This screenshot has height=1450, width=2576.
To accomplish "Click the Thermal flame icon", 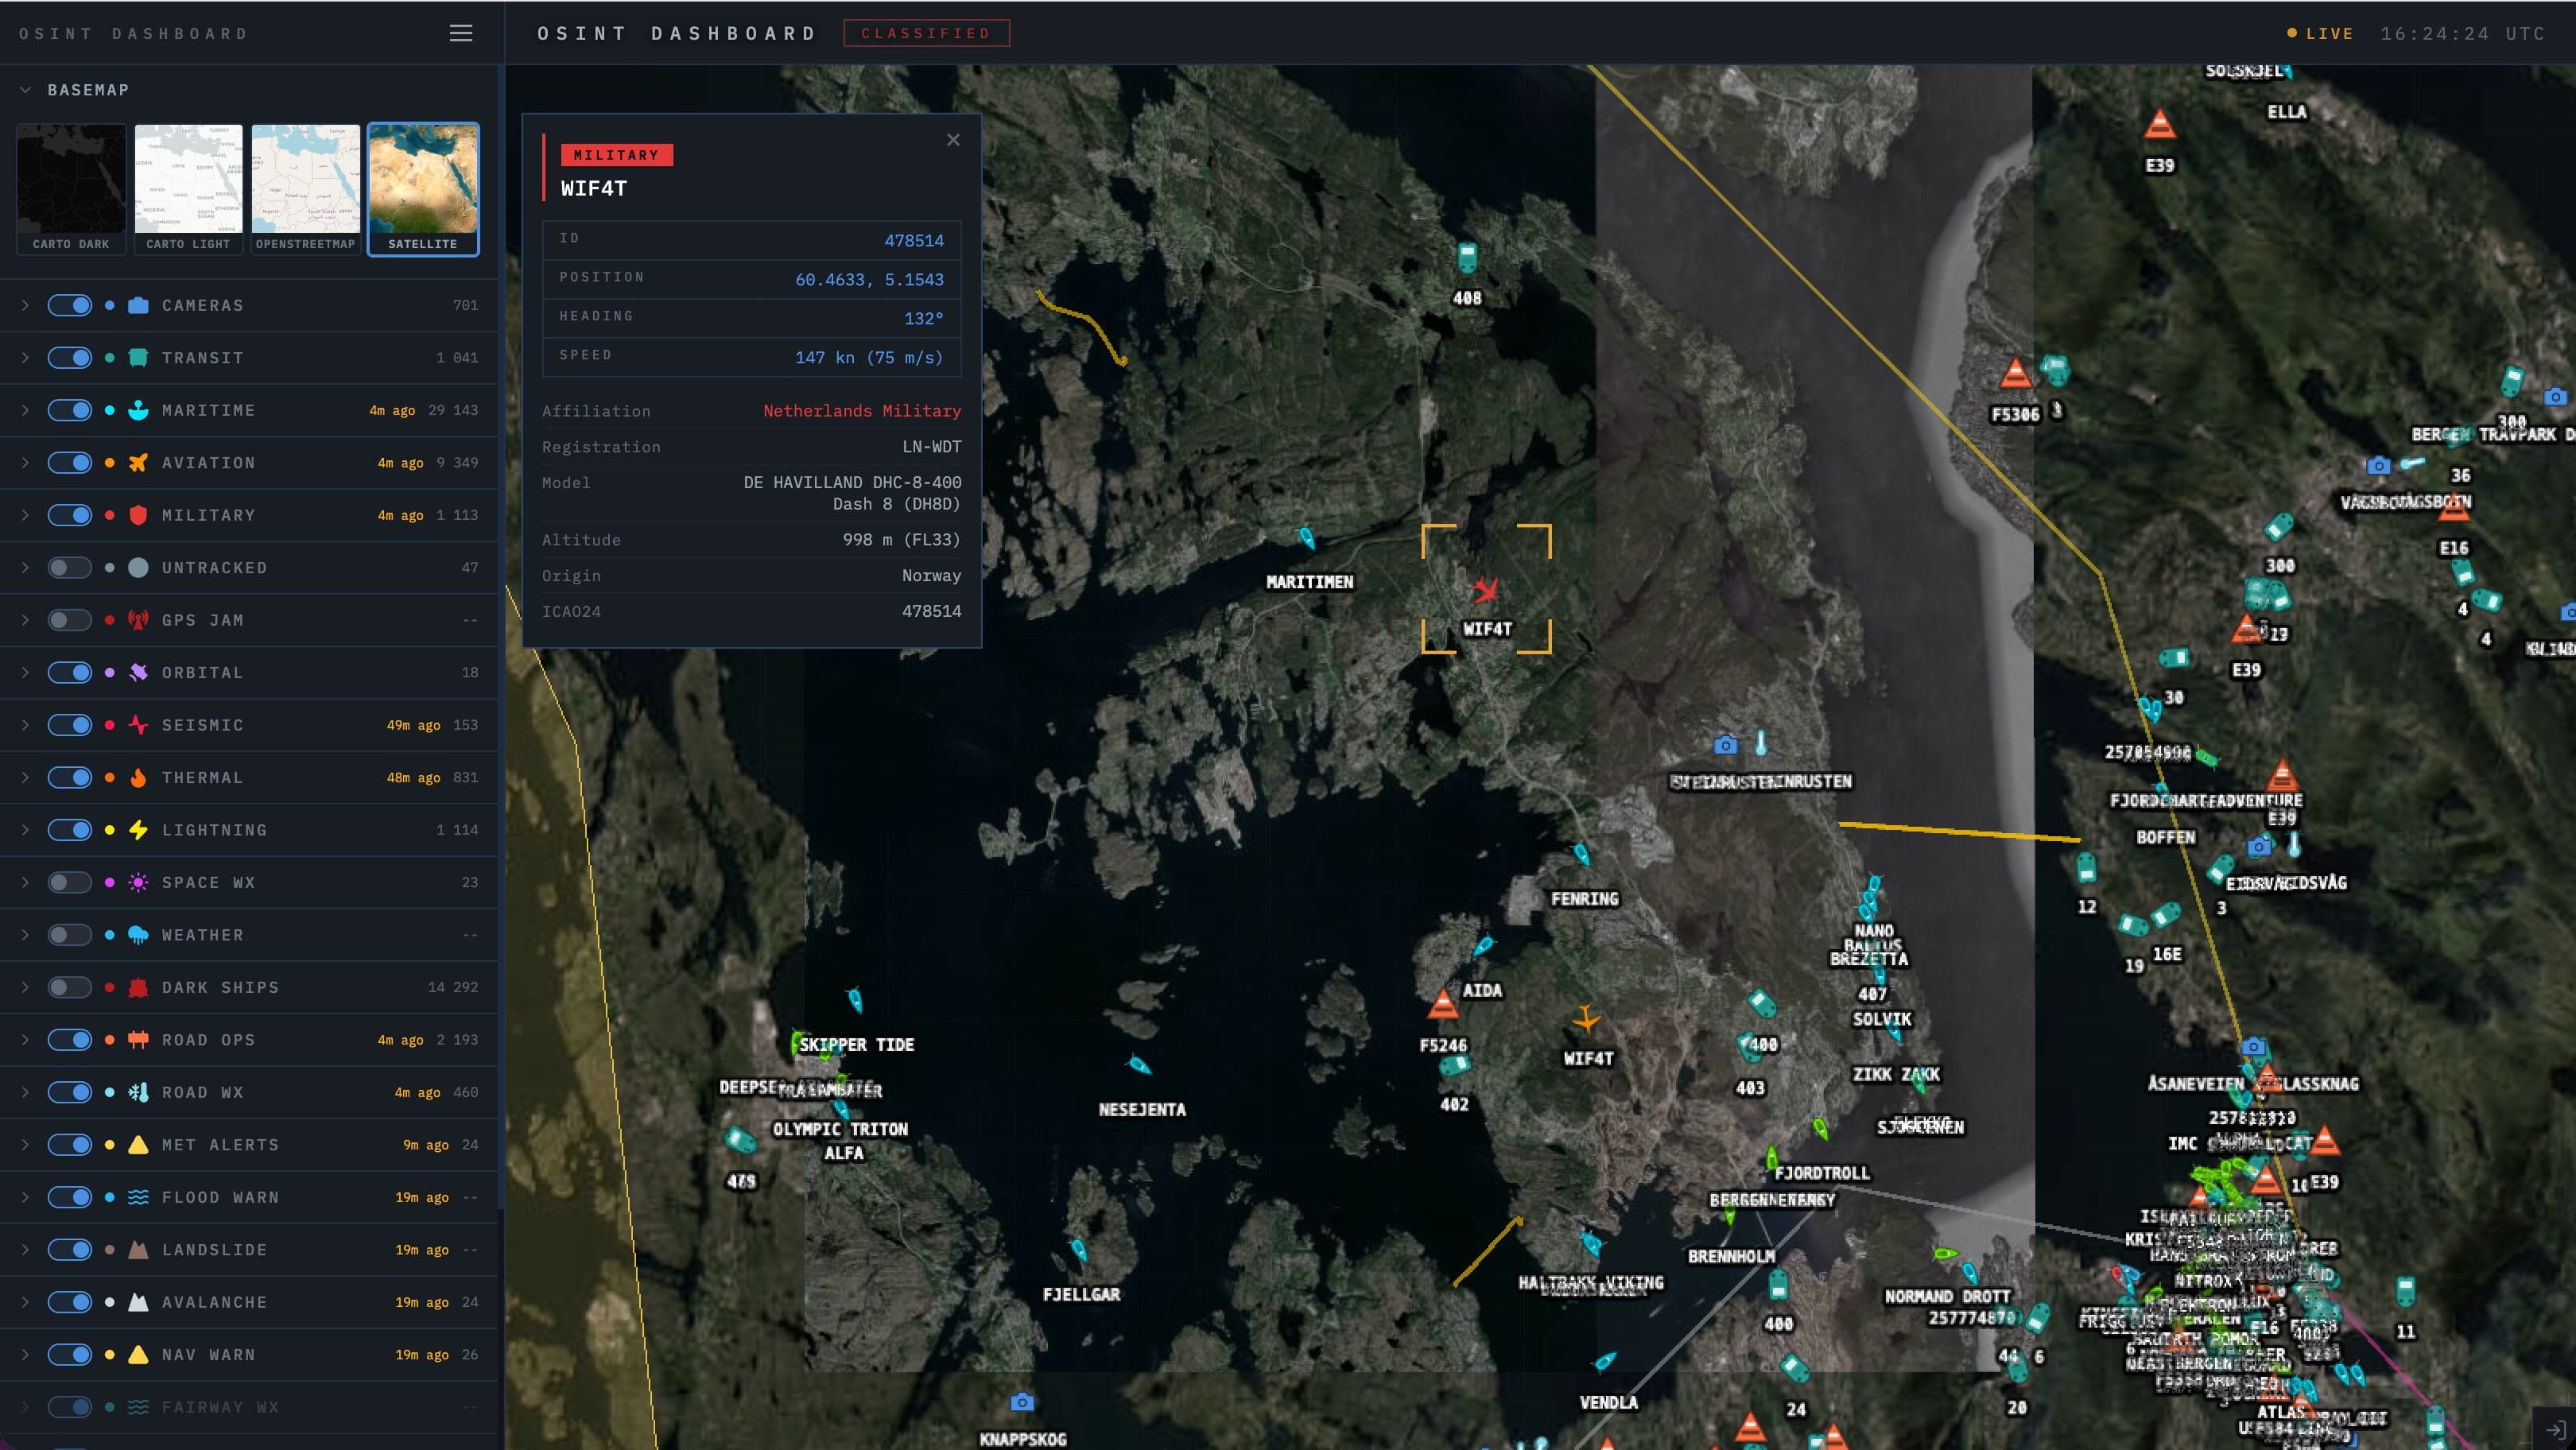I will [x=139, y=777].
